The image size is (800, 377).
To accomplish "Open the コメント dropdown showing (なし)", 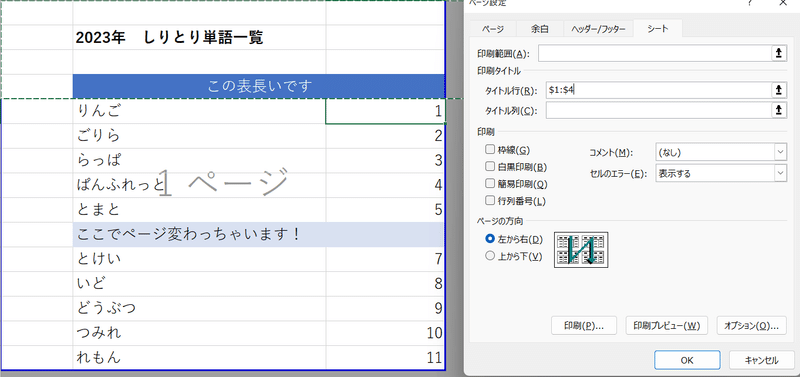I will click(x=720, y=152).
